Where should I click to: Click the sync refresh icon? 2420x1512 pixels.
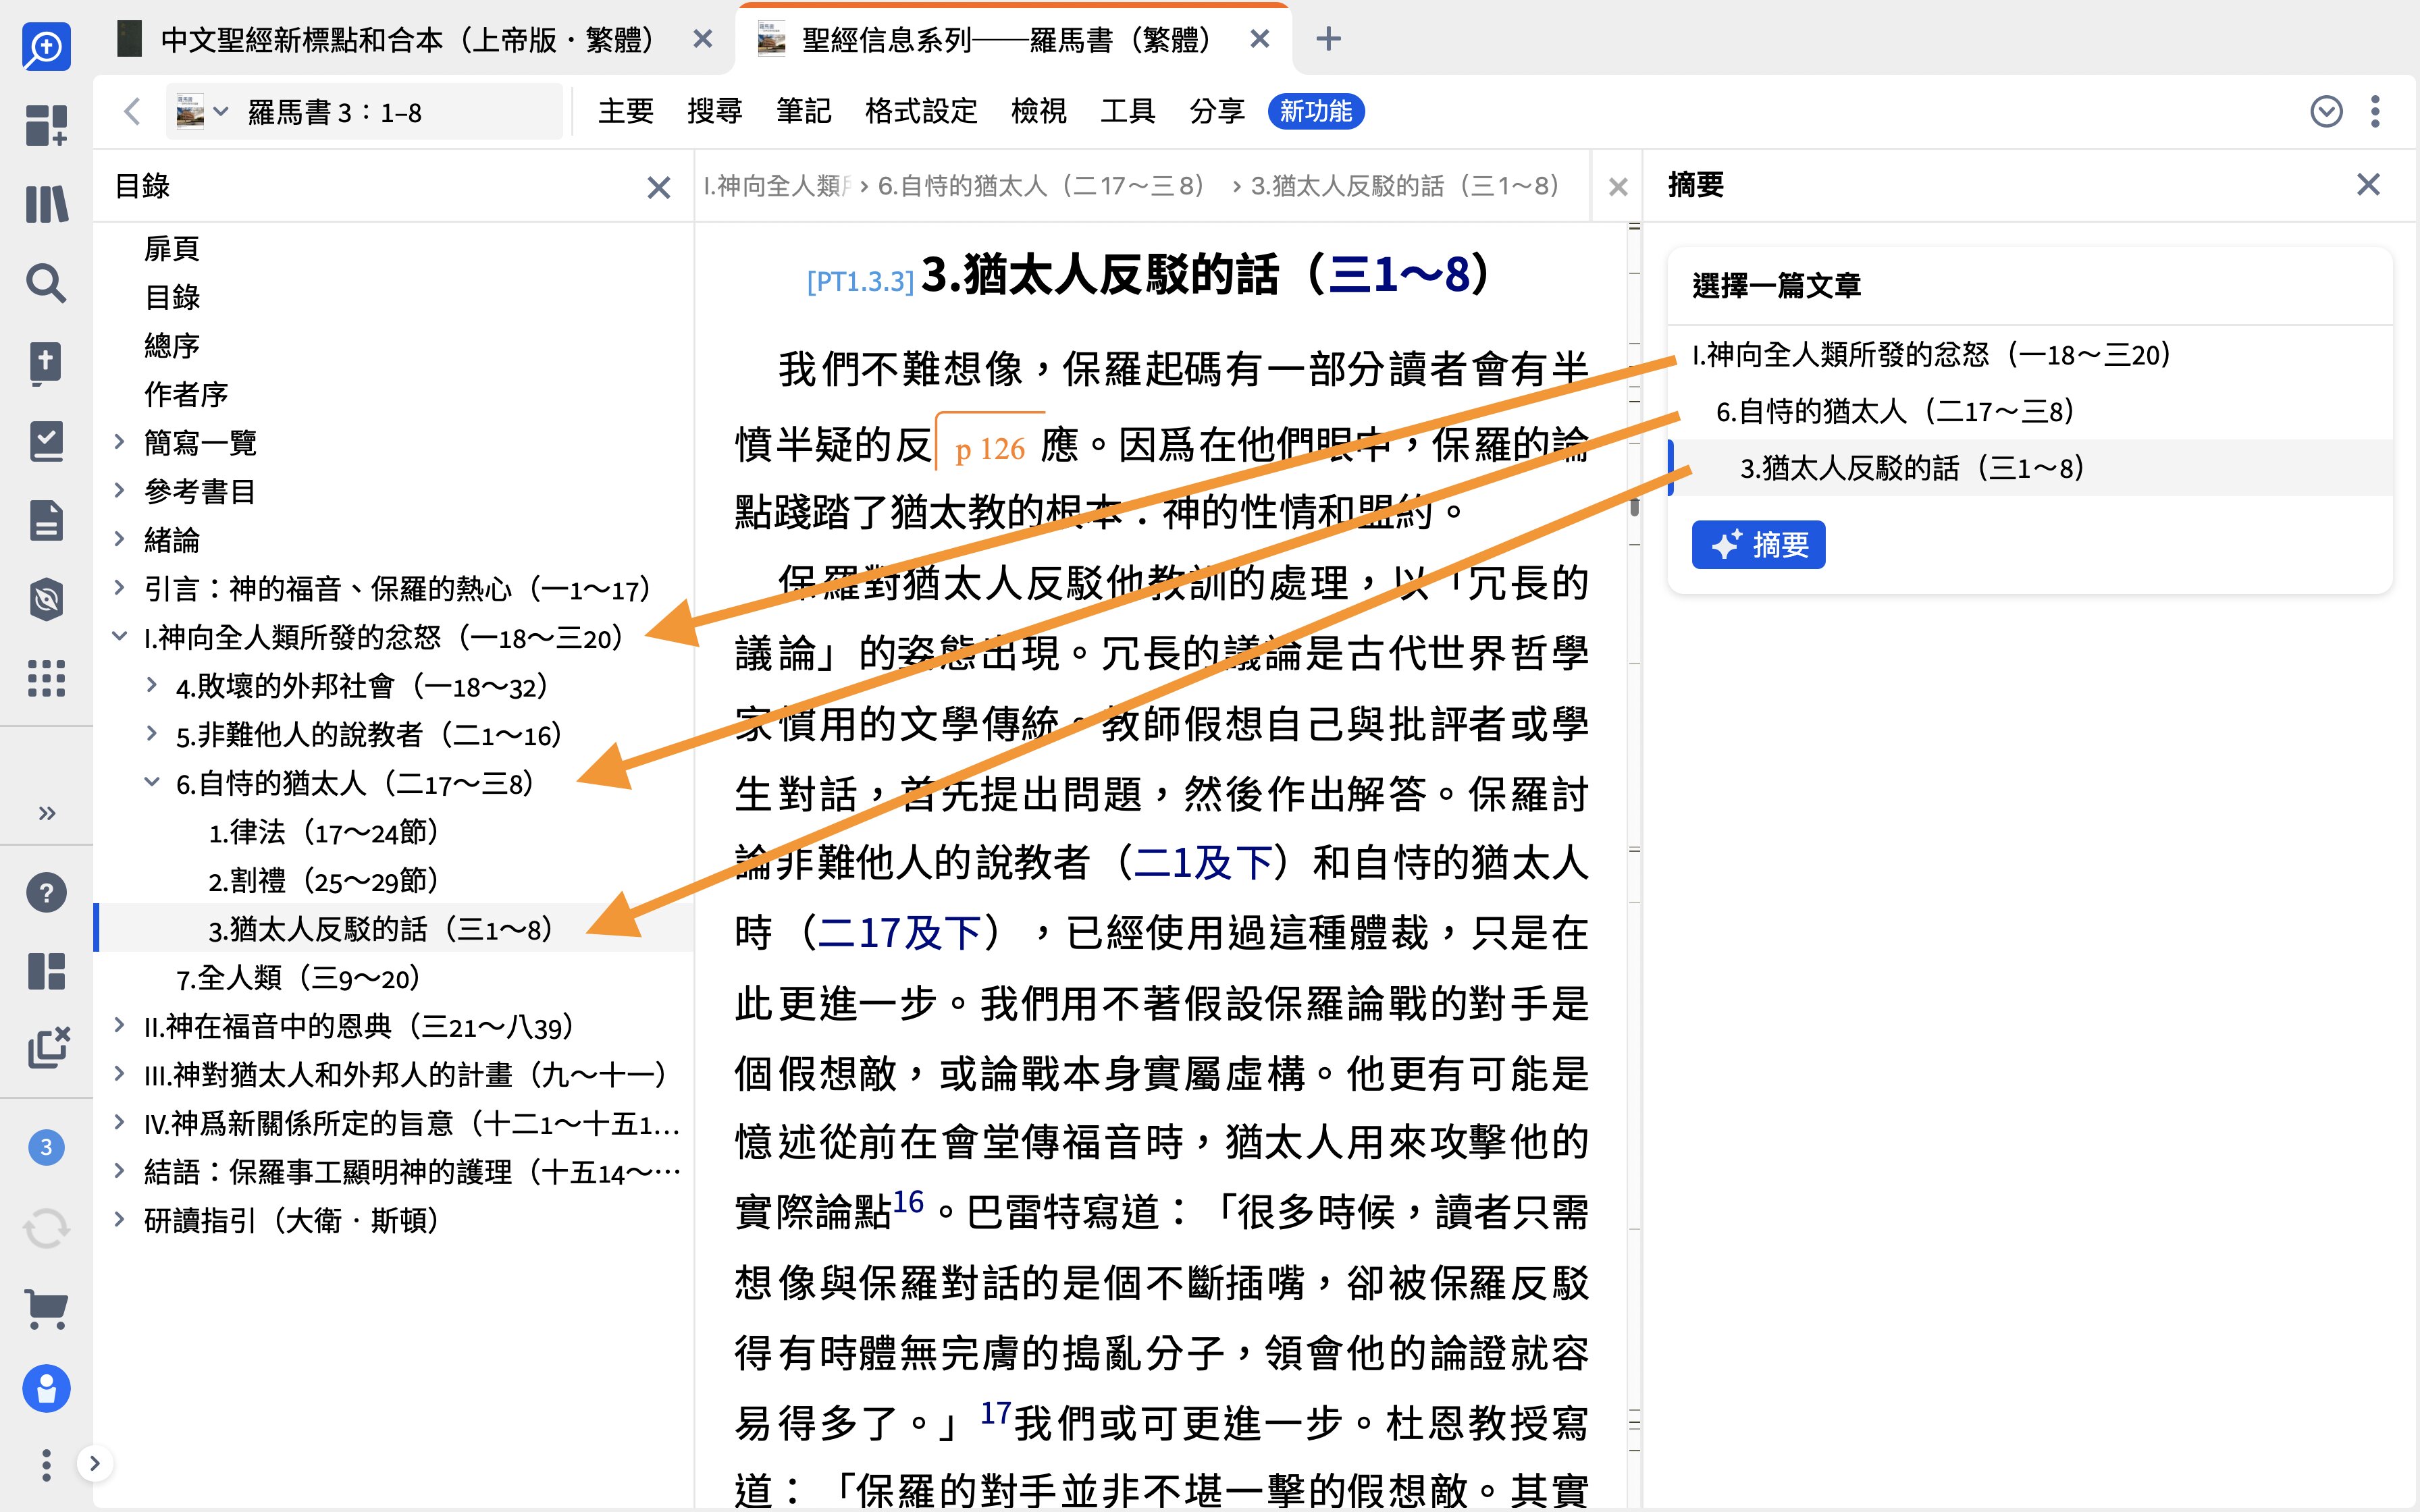[x=46, y=1228]
